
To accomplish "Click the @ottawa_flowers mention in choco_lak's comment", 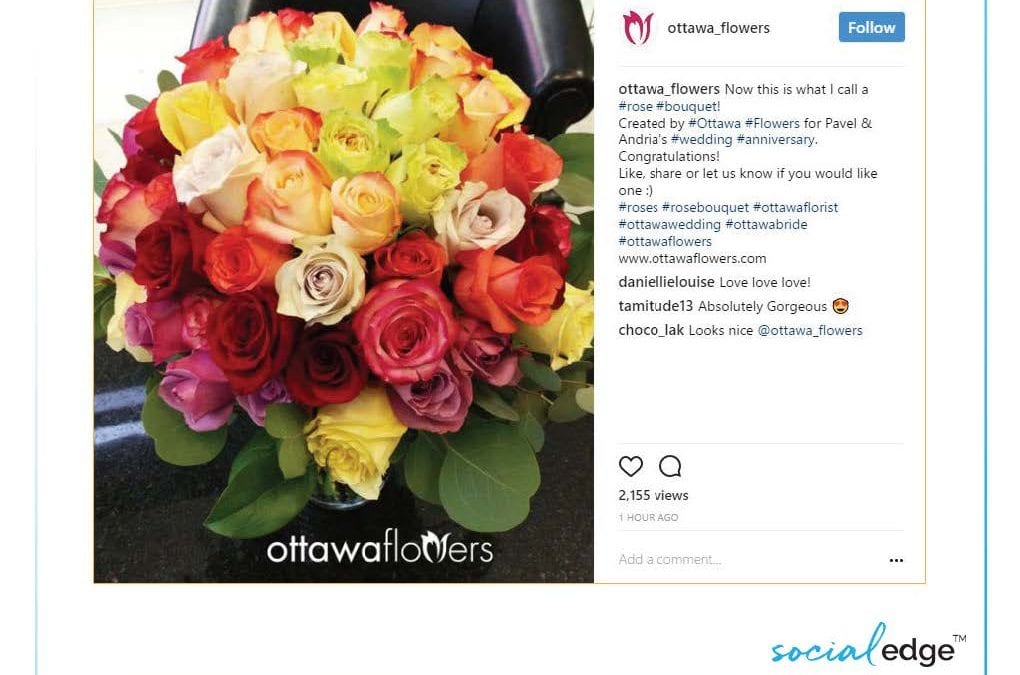I will tap(810, 330).
